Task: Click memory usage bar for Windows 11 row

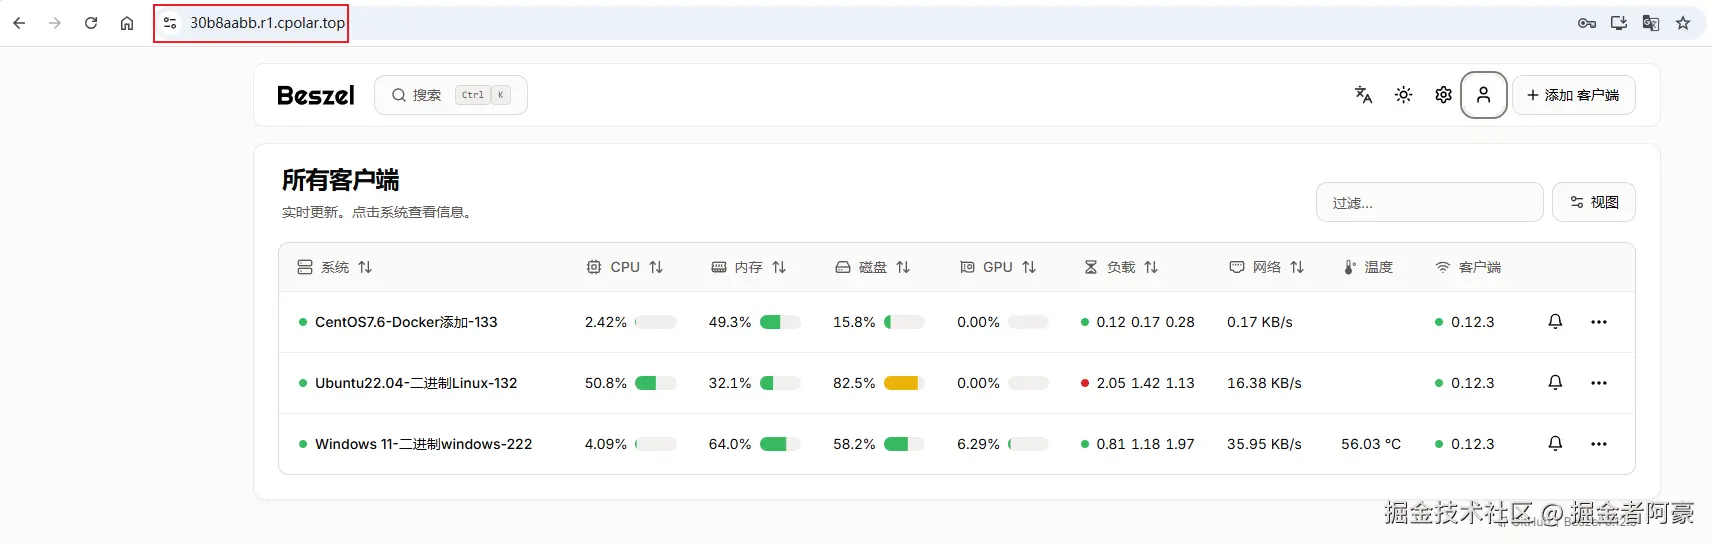Action: [780, 444]
